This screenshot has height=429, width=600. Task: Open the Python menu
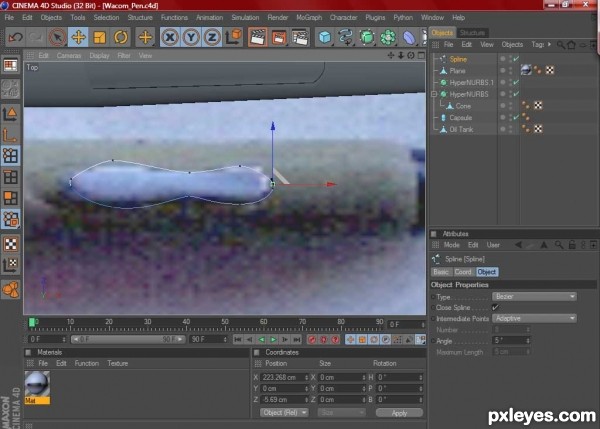point(403,18)
